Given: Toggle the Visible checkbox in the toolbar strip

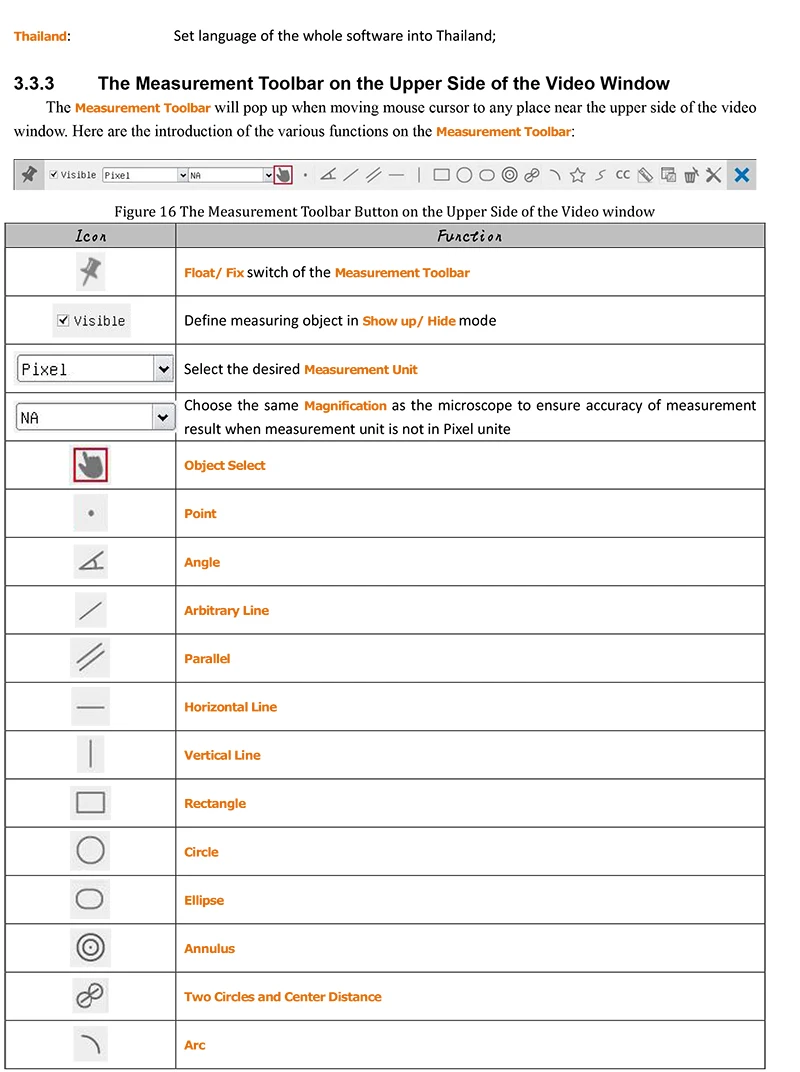Looking at the screenshot, I should click(54, 174).
